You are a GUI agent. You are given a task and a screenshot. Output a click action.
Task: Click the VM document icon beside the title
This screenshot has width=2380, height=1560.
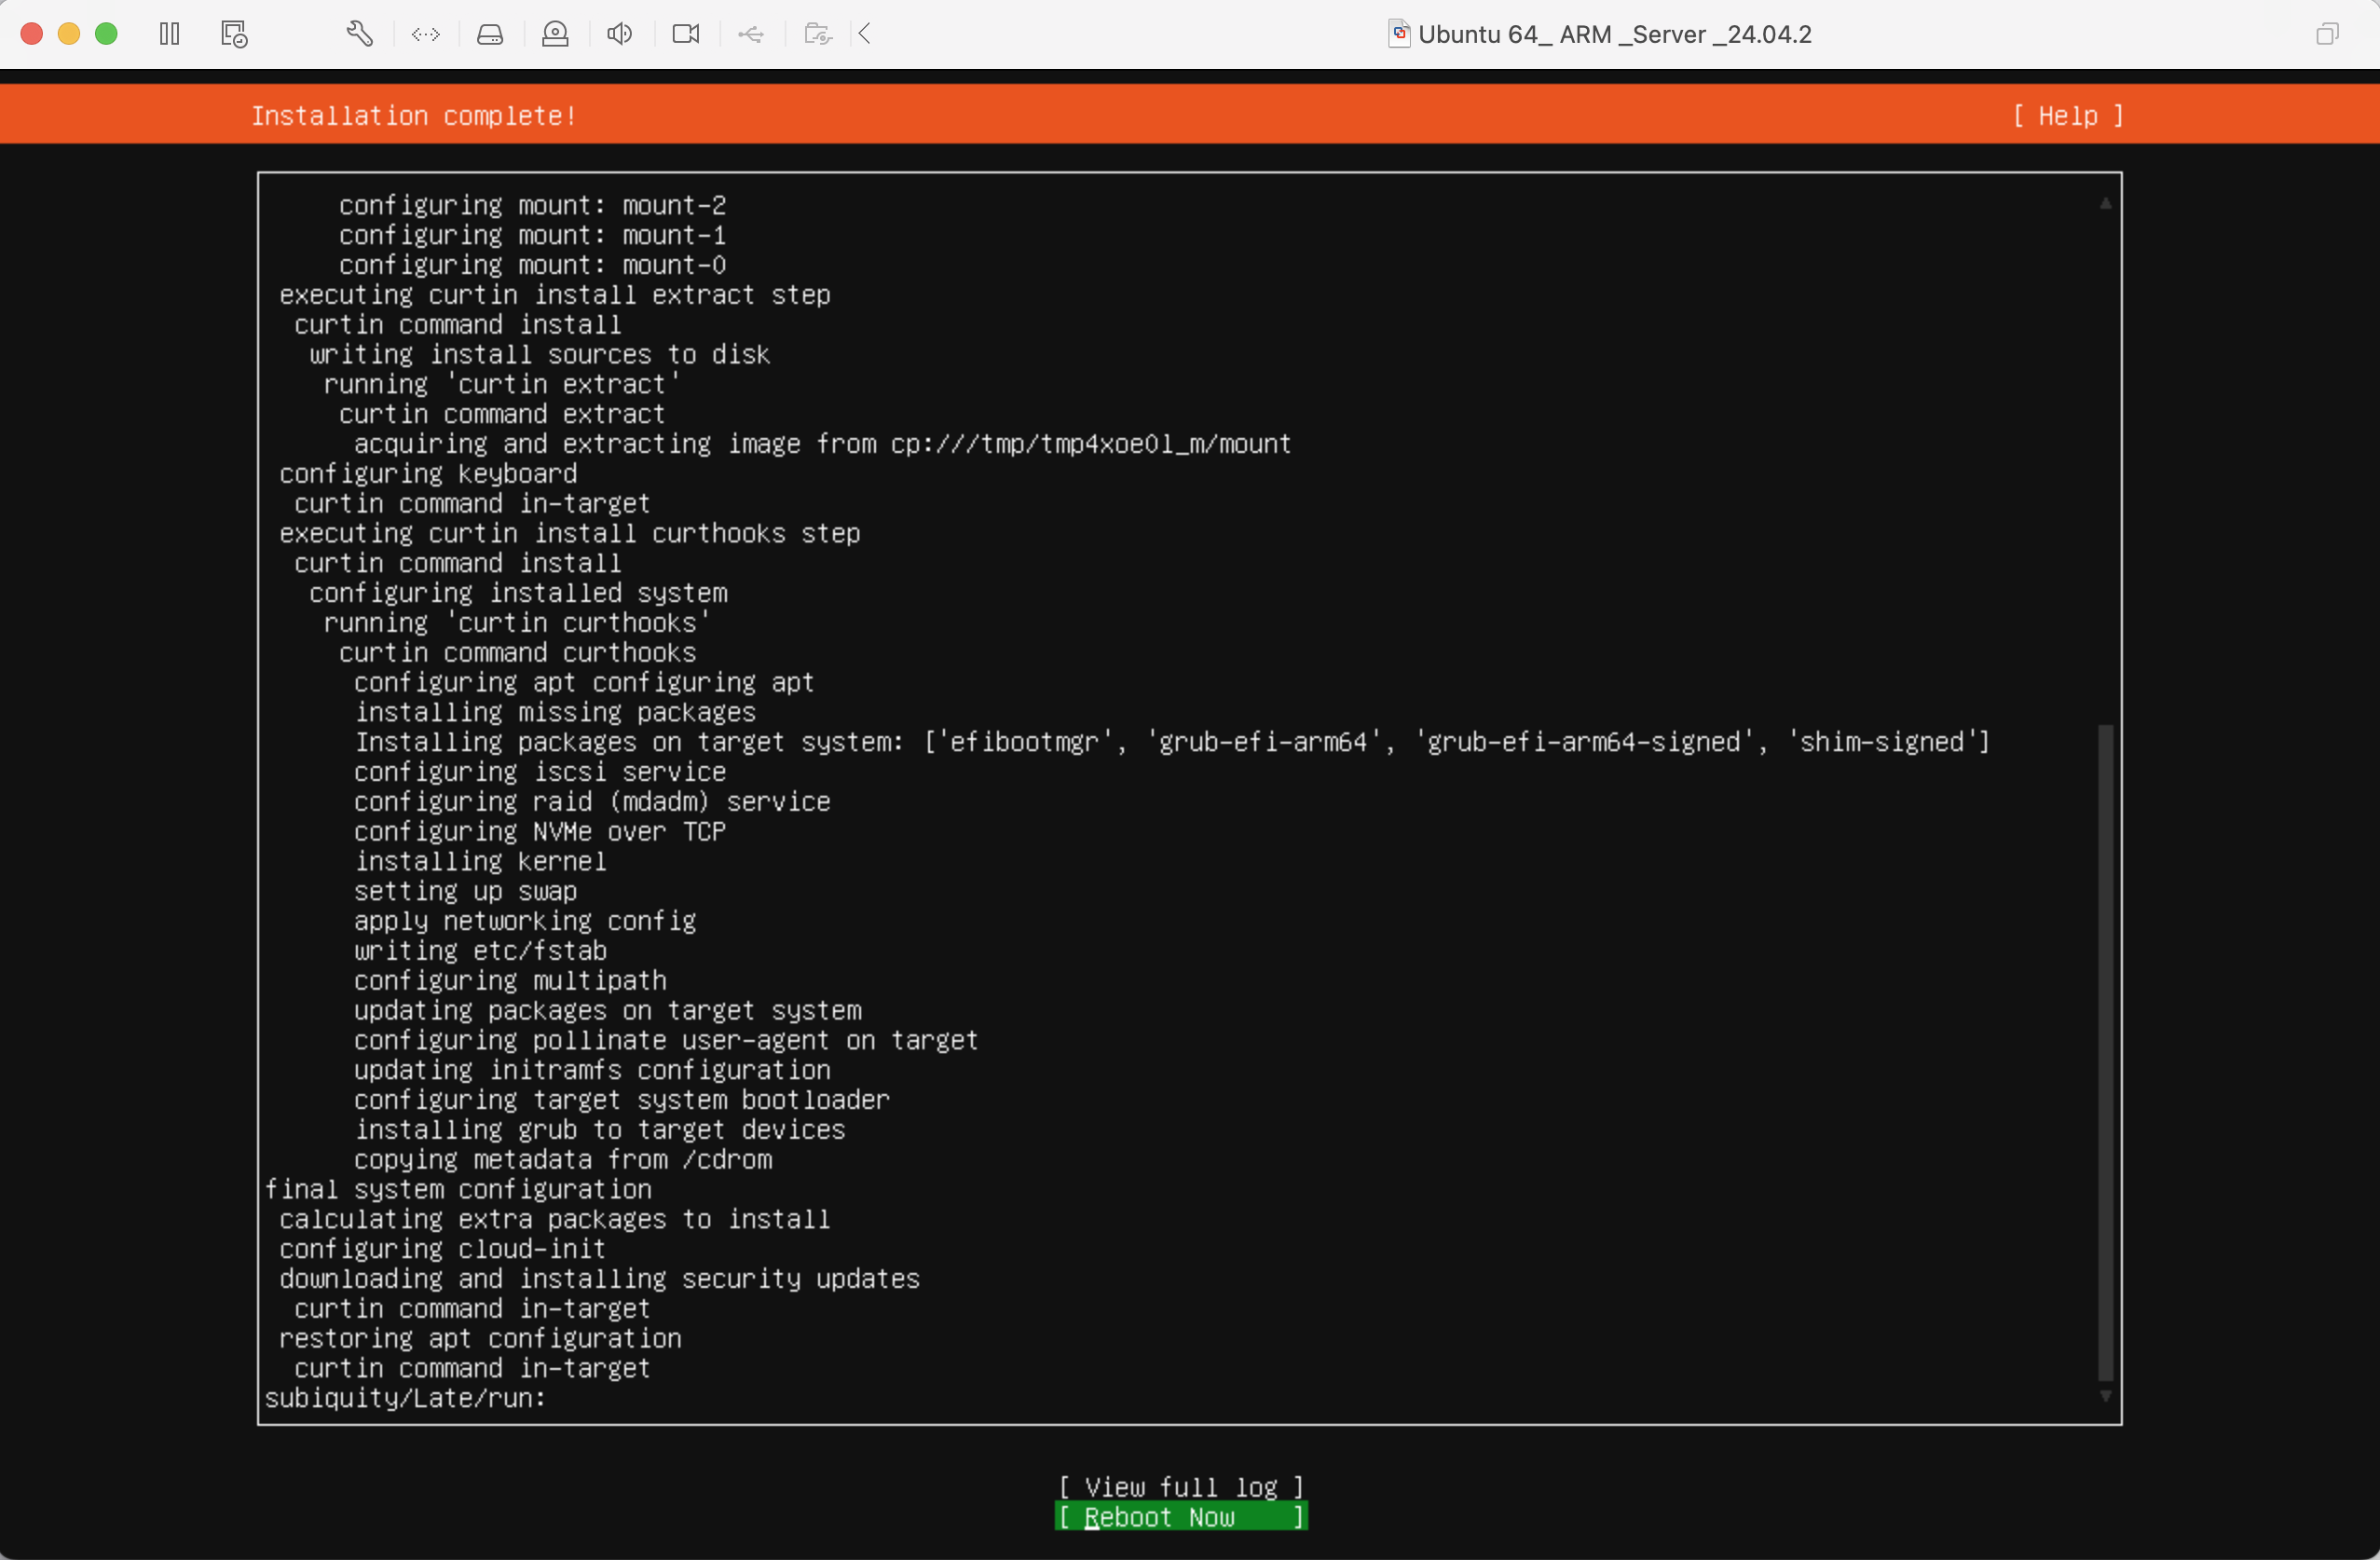tap(1399, 34)
